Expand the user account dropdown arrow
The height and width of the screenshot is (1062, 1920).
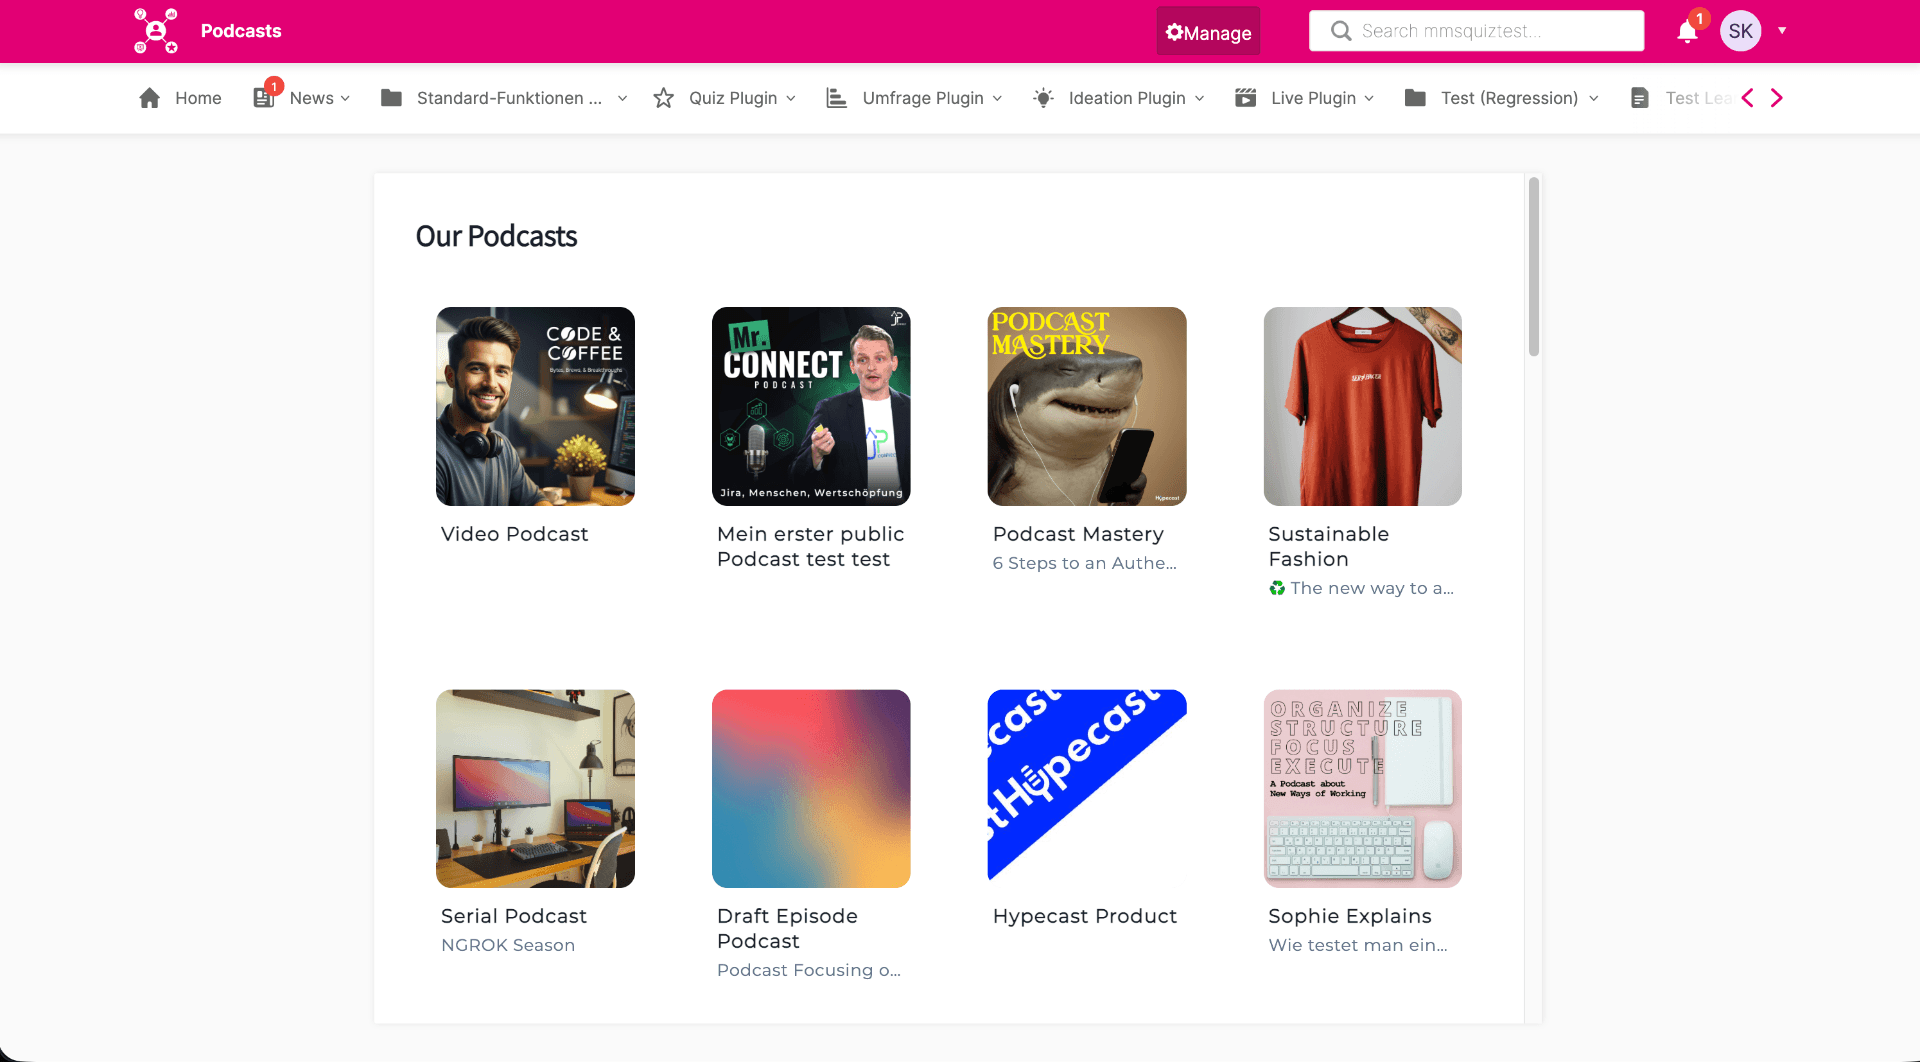(x=1782, y=31)
